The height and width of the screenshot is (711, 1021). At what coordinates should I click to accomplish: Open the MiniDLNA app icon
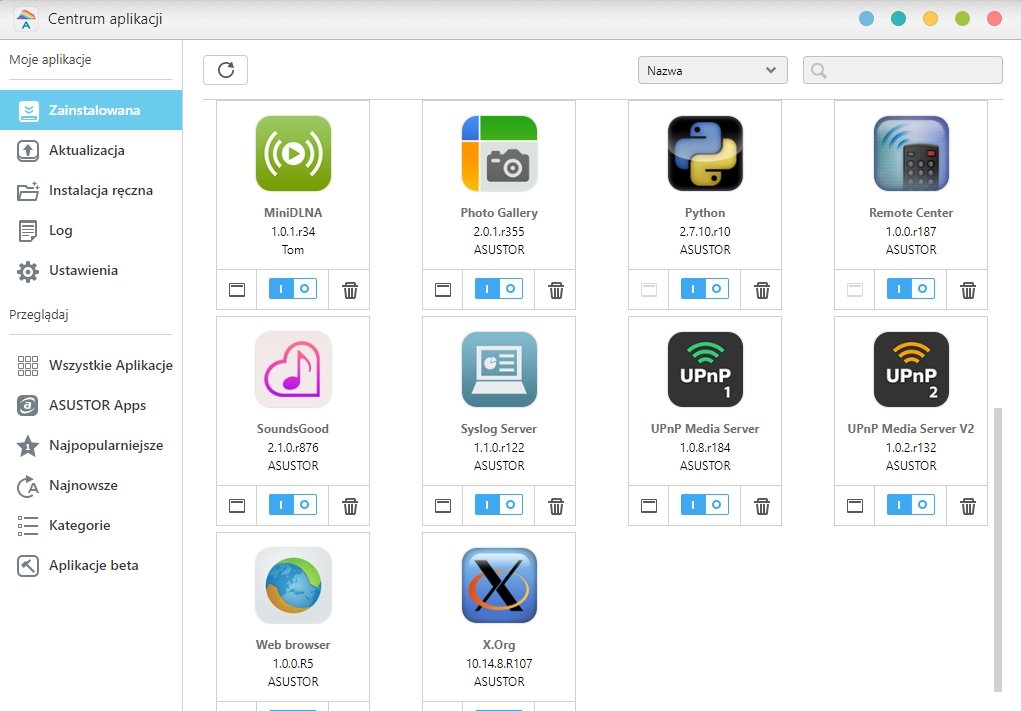click(x=293, y=154)
